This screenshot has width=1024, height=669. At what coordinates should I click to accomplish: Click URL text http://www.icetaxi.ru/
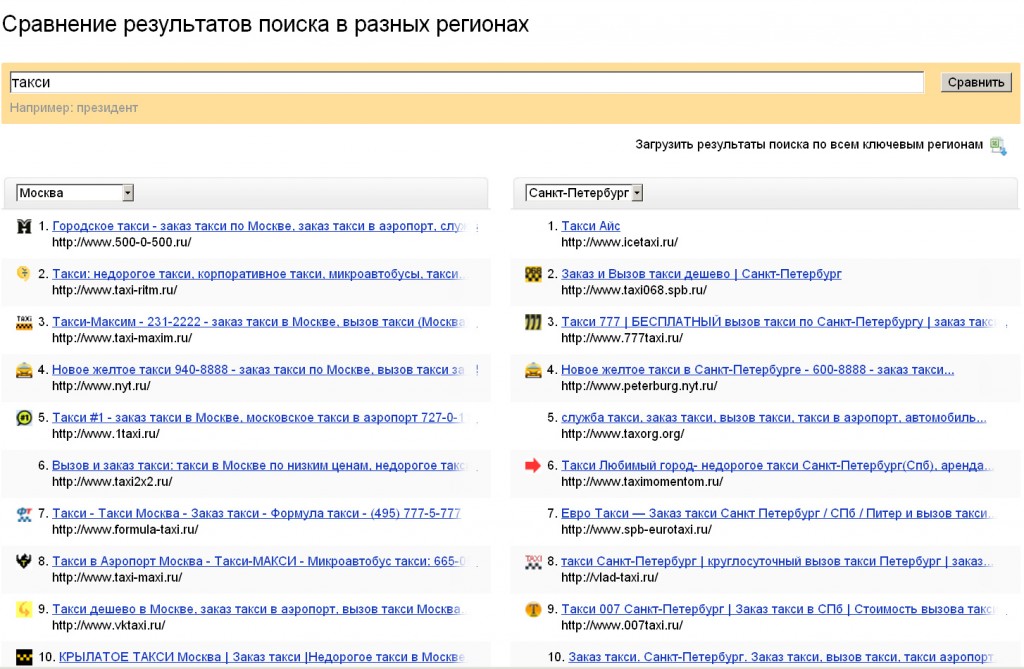coord(620,242)
